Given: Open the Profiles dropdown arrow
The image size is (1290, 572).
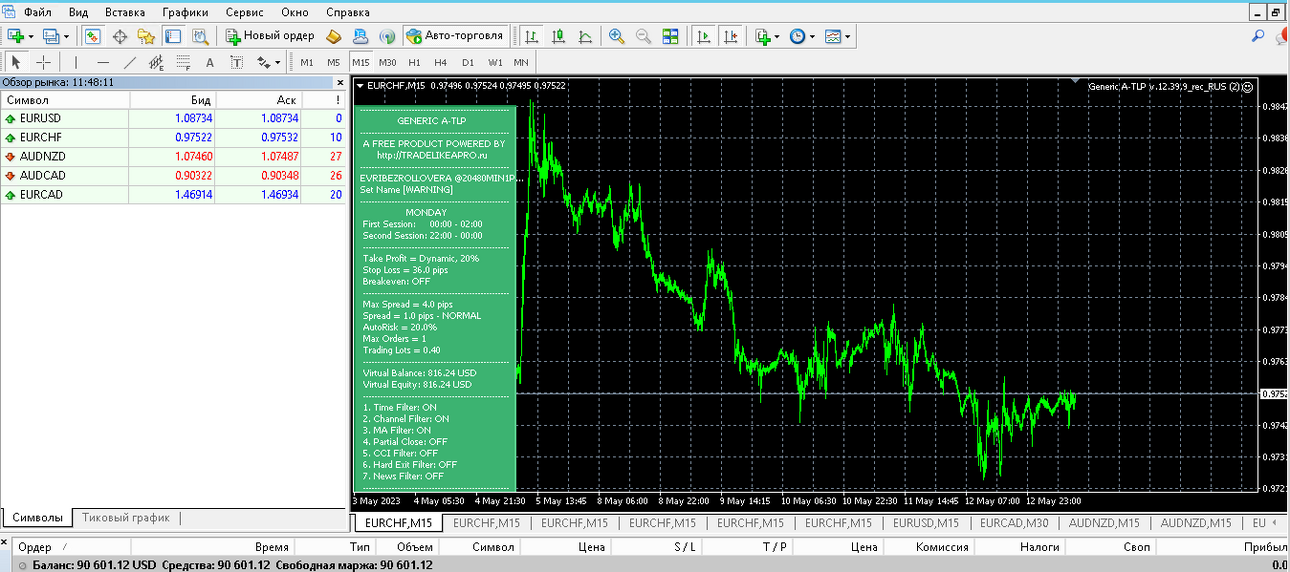Looking at the screenshot, I should 66,36.
